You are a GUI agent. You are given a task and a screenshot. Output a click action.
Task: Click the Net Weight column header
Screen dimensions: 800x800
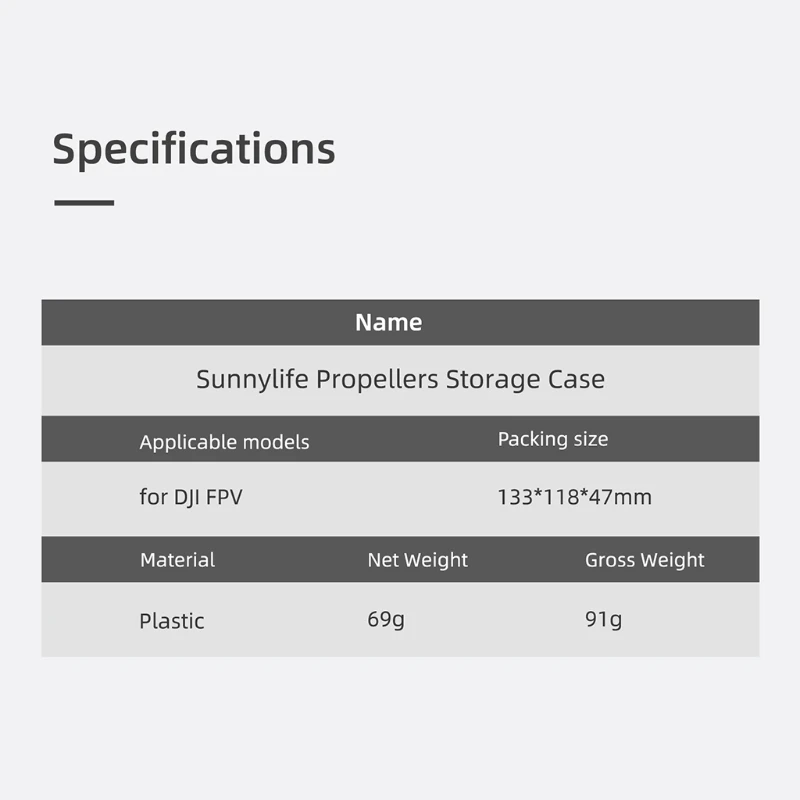point(417,560)
